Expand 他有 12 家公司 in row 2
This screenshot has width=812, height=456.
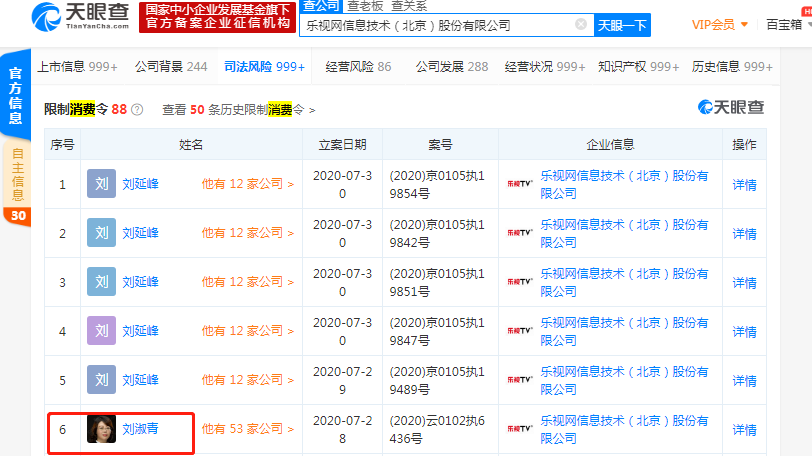click(x=248, y=233)
